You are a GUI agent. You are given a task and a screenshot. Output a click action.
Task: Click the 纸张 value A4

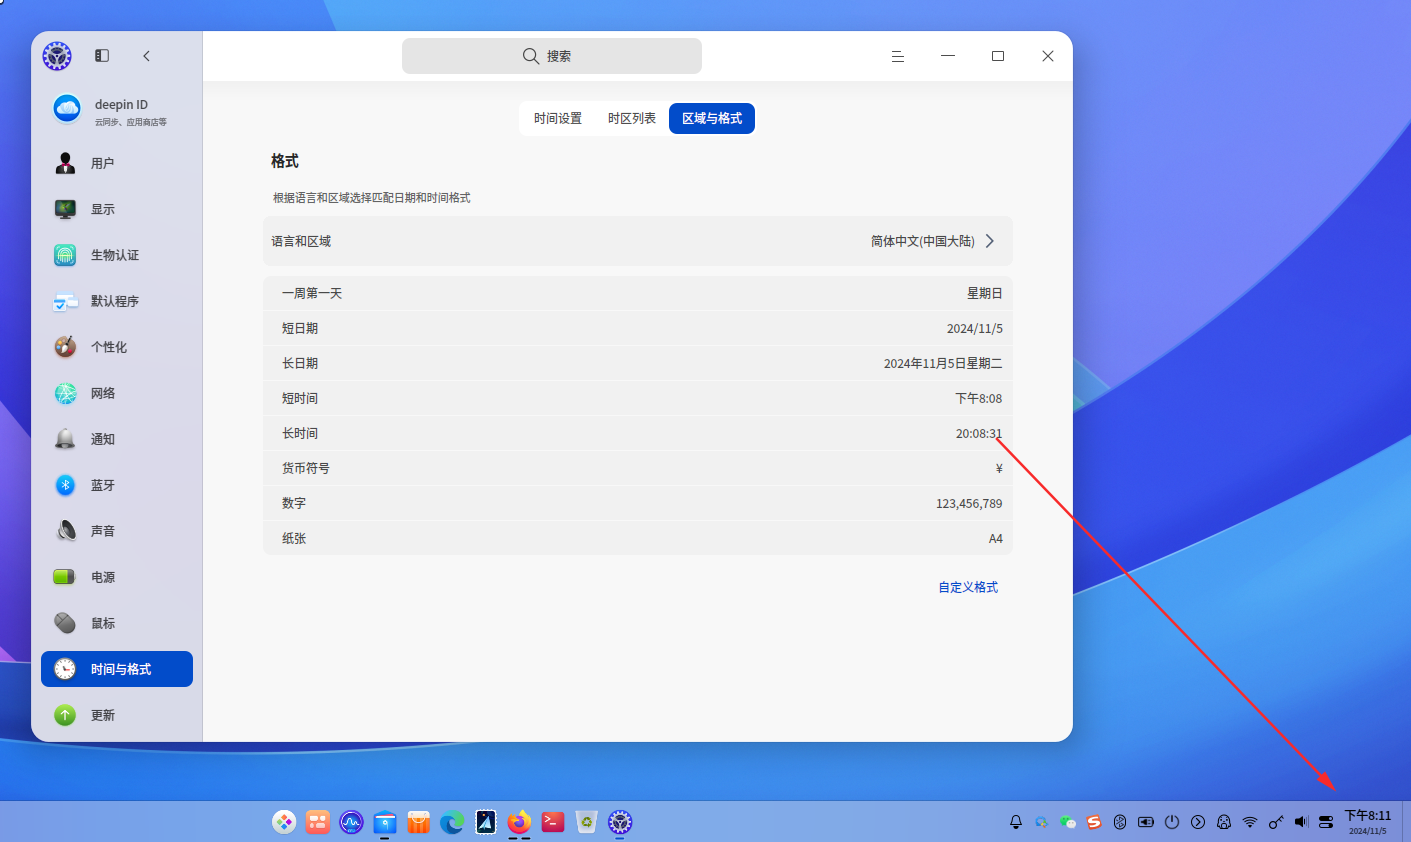point(996,538)
